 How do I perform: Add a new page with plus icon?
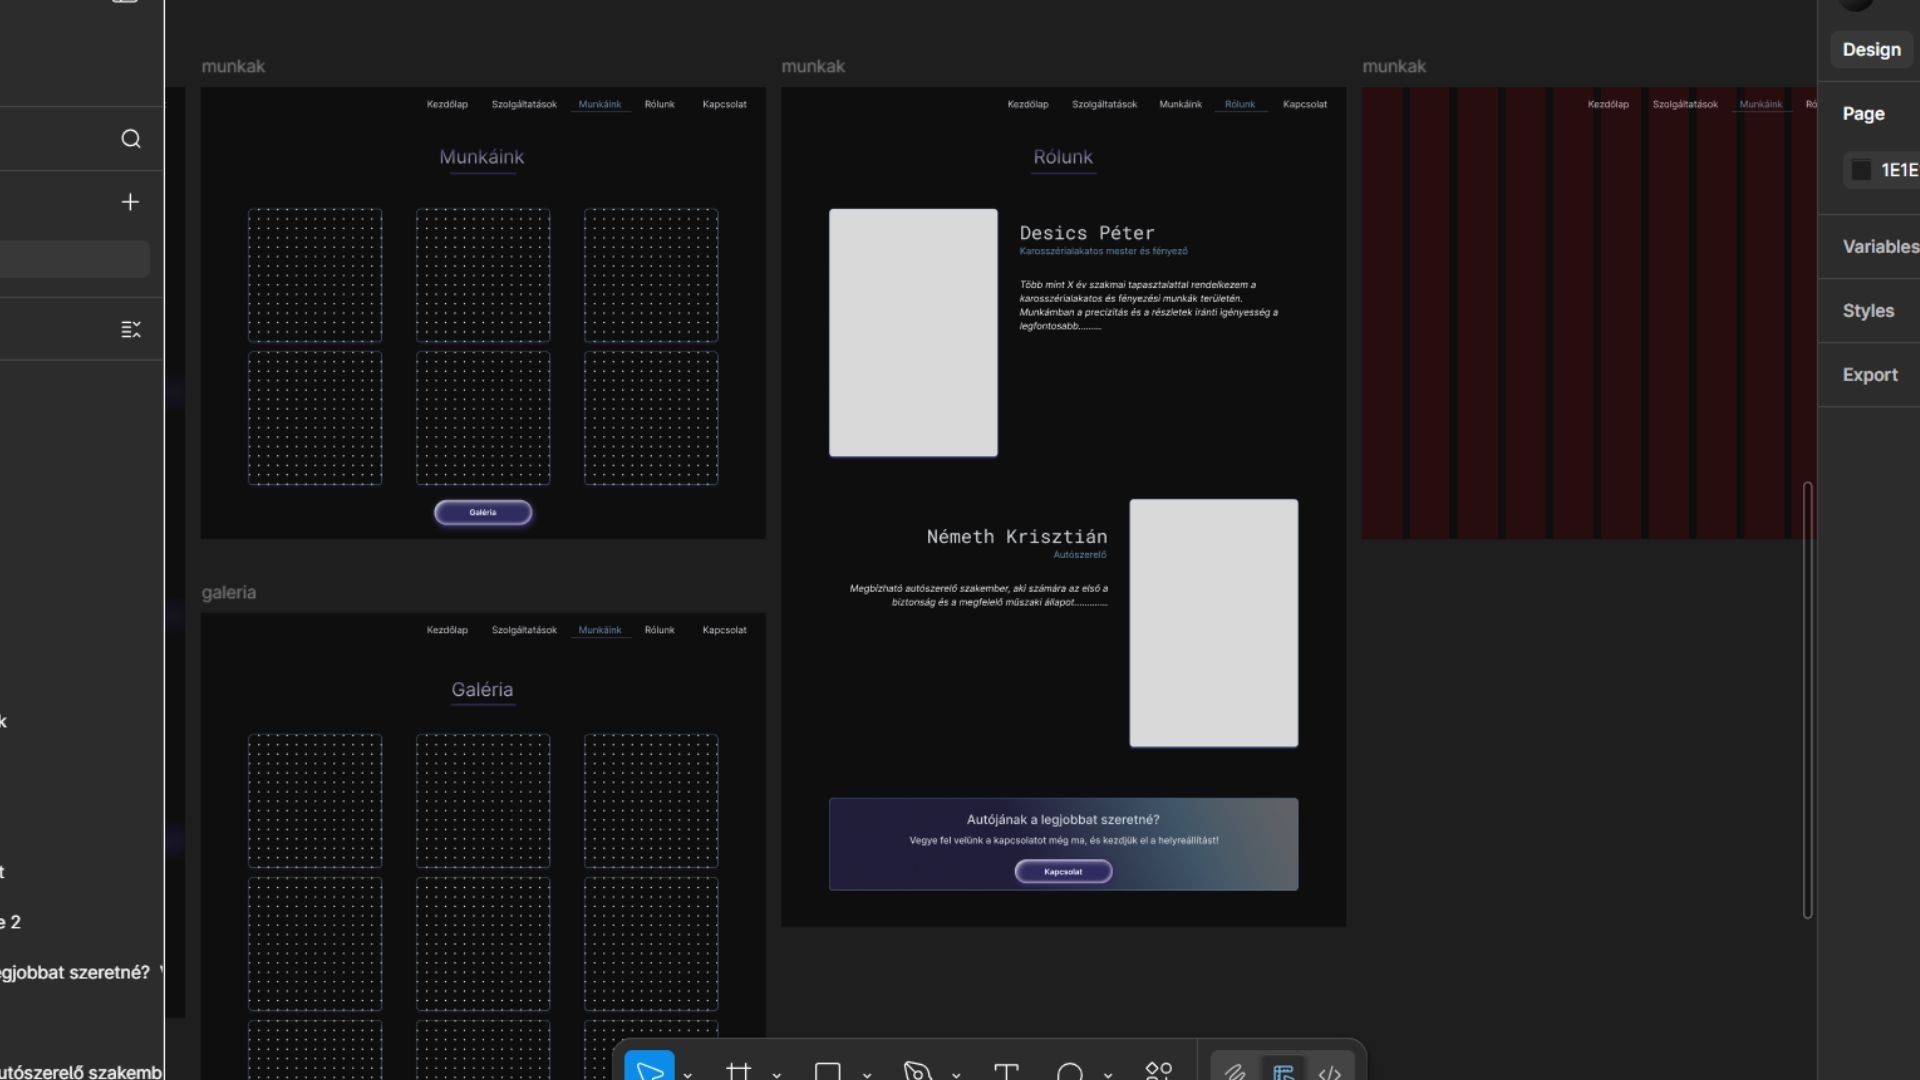tap(130, 202)
